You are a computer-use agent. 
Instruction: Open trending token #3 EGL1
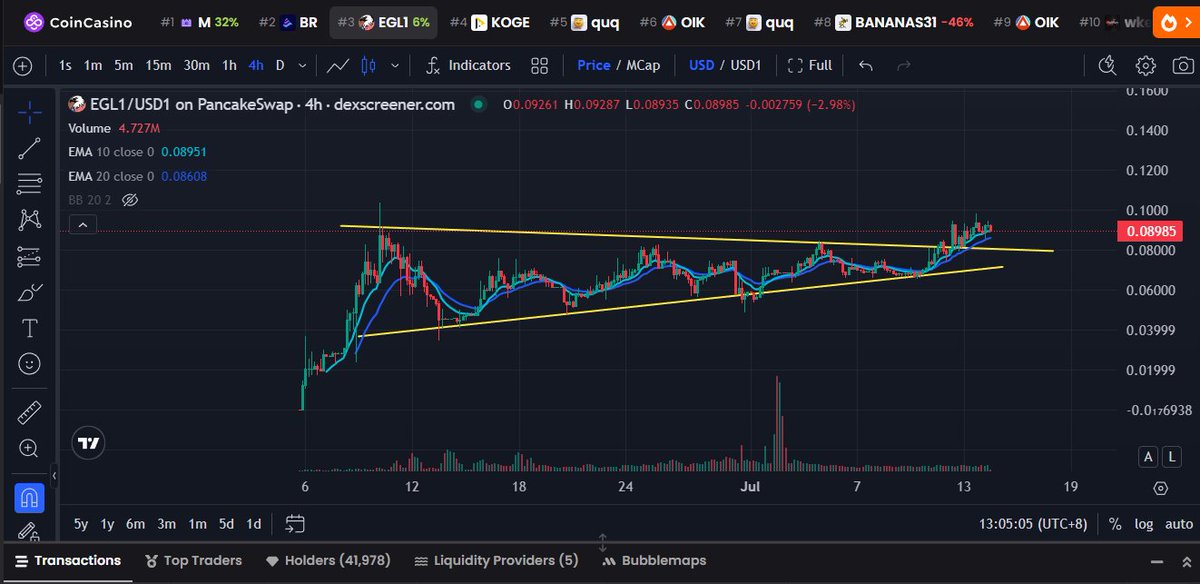coord(385,21)
